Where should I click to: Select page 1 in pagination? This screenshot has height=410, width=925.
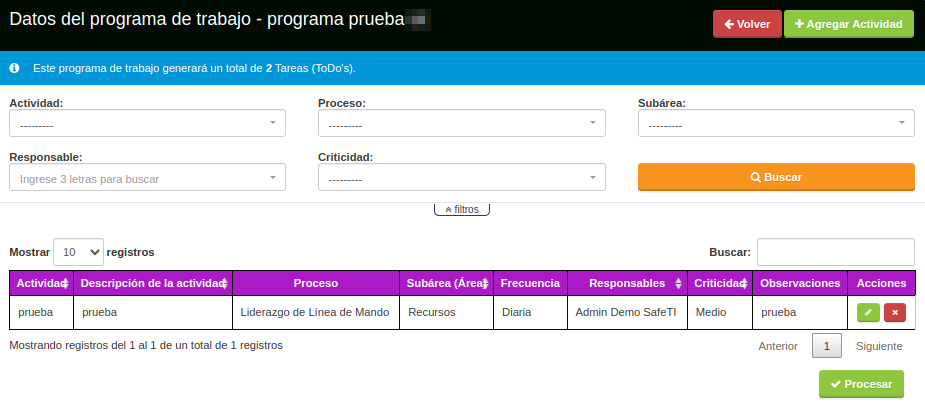pyautogui.click(x=826, y=346)
